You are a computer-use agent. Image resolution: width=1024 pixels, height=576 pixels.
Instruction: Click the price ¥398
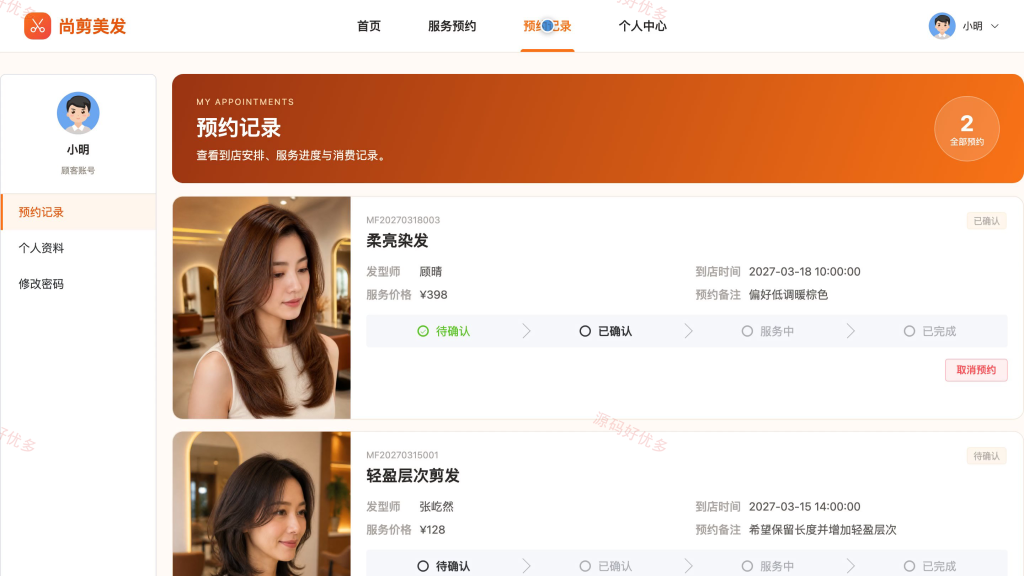click(434, 295)
